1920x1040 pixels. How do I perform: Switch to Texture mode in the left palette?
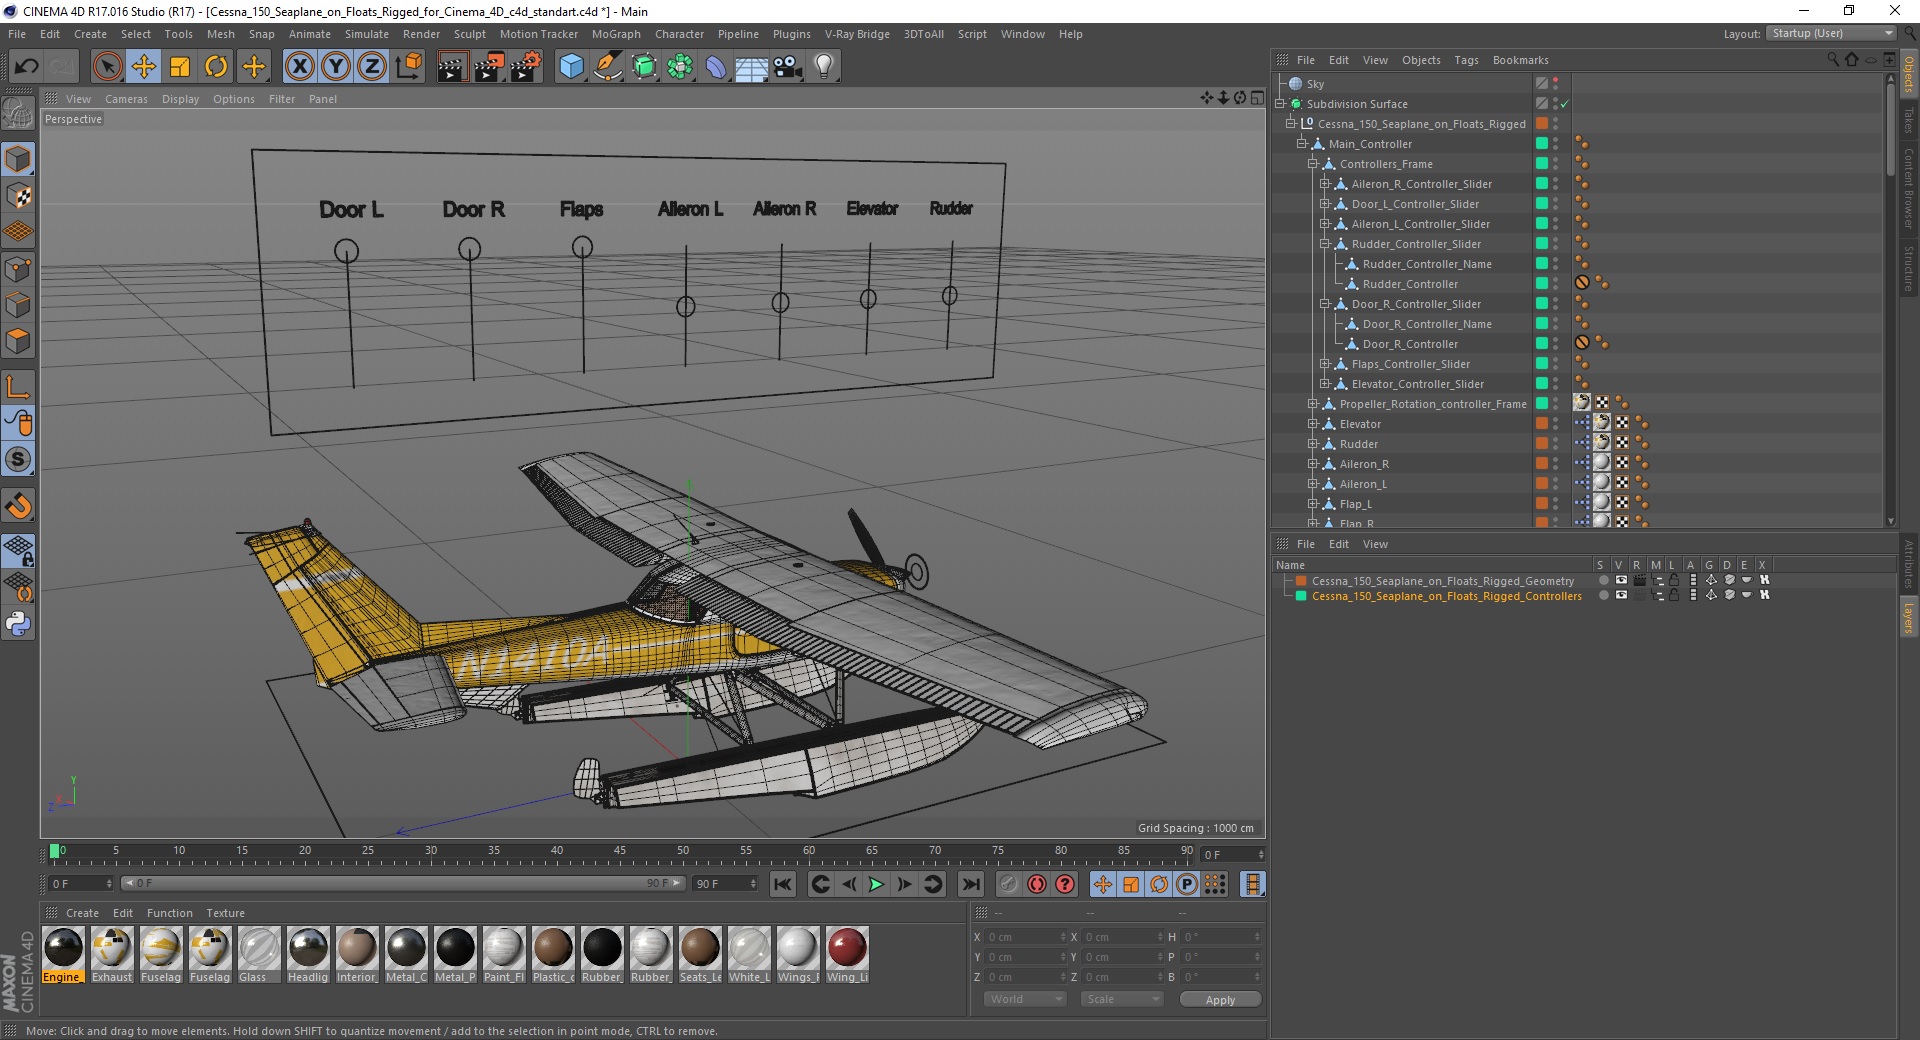pyautogui.click(x=18, y=196)
